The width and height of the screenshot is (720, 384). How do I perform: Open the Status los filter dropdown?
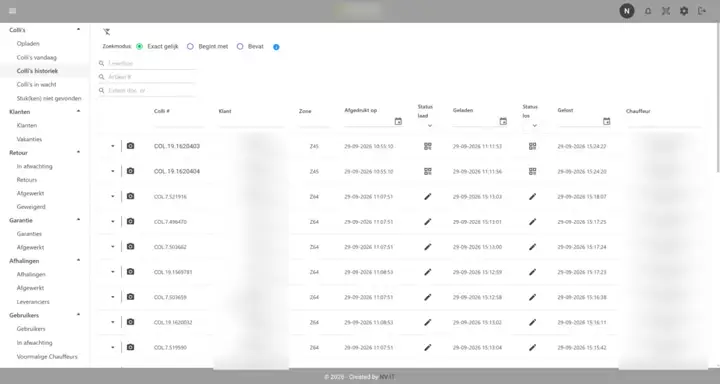coord(534,125)
